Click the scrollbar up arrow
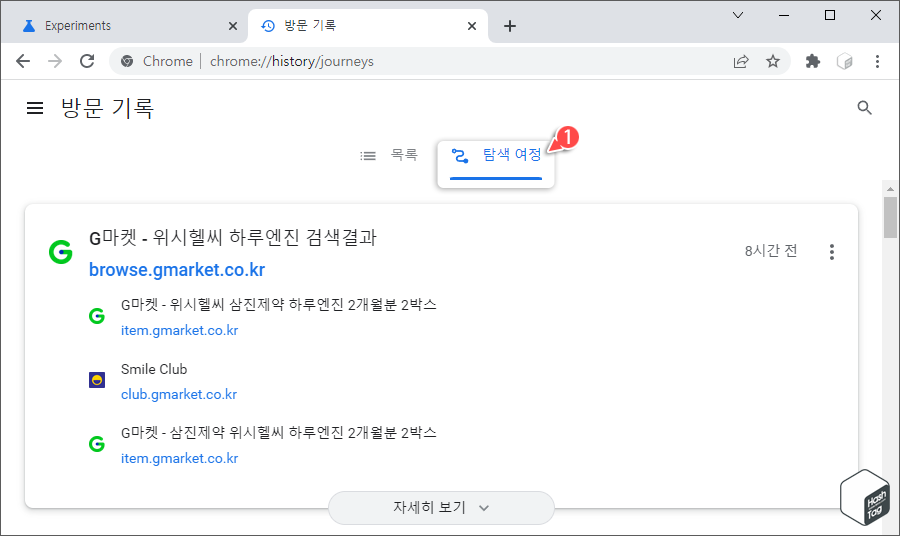Image resolution: width=900 pixels, height=536 pixels. coord(890,188)
